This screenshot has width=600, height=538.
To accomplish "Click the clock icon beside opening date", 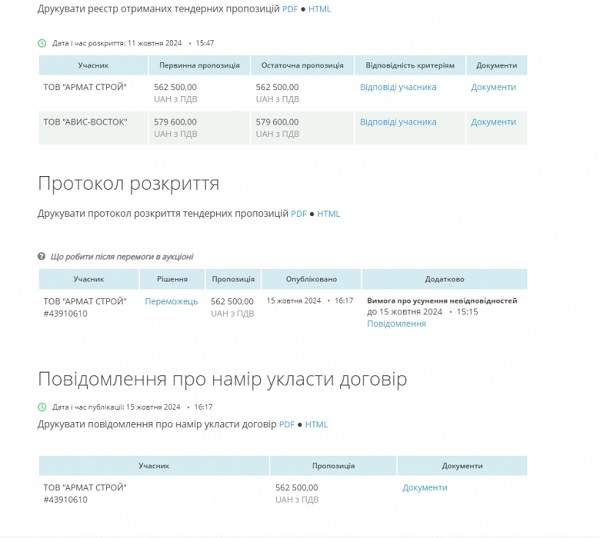I will (42, 43).
